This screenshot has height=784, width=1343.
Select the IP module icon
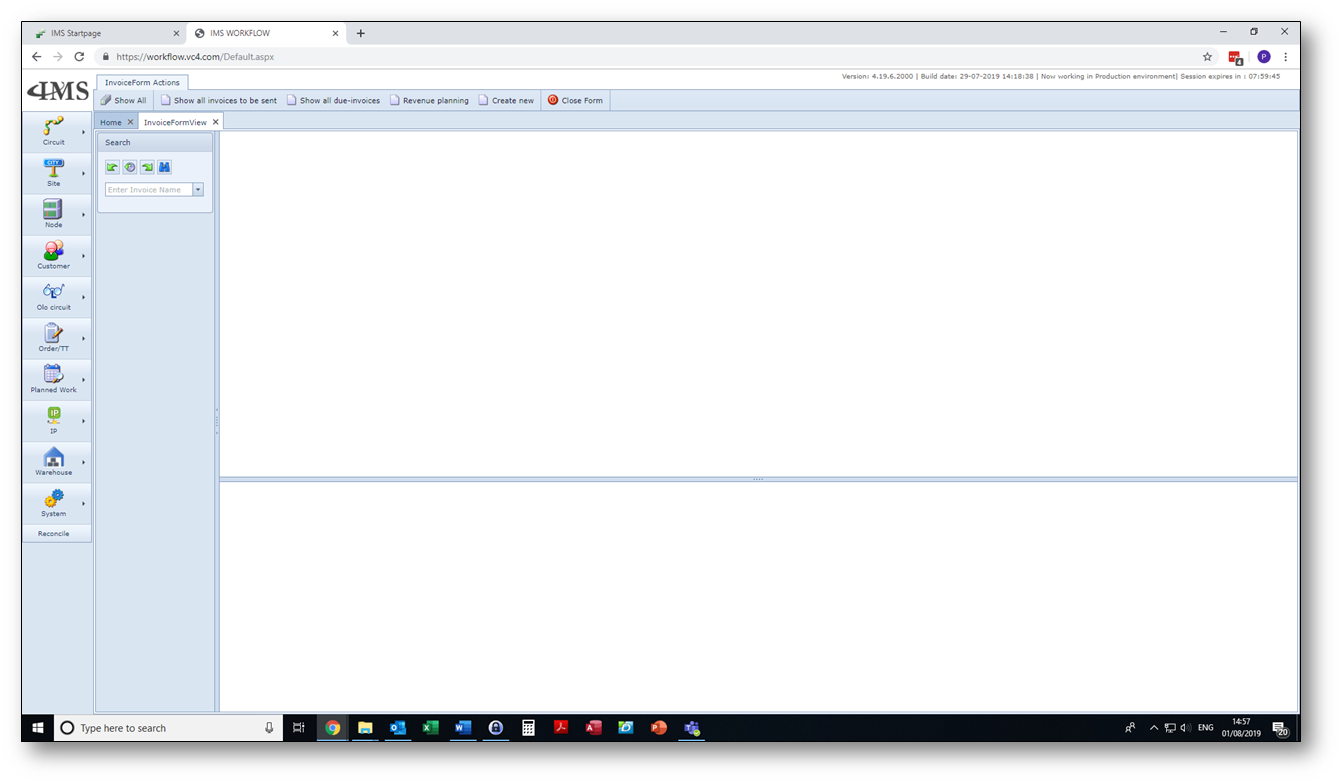click(x=54, y=415)
